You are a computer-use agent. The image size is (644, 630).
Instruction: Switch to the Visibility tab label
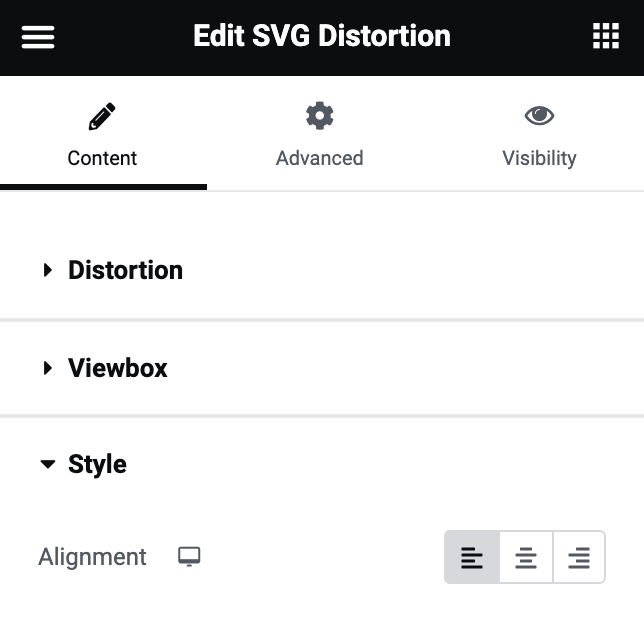pyautogui.click(x=539, y=158)
